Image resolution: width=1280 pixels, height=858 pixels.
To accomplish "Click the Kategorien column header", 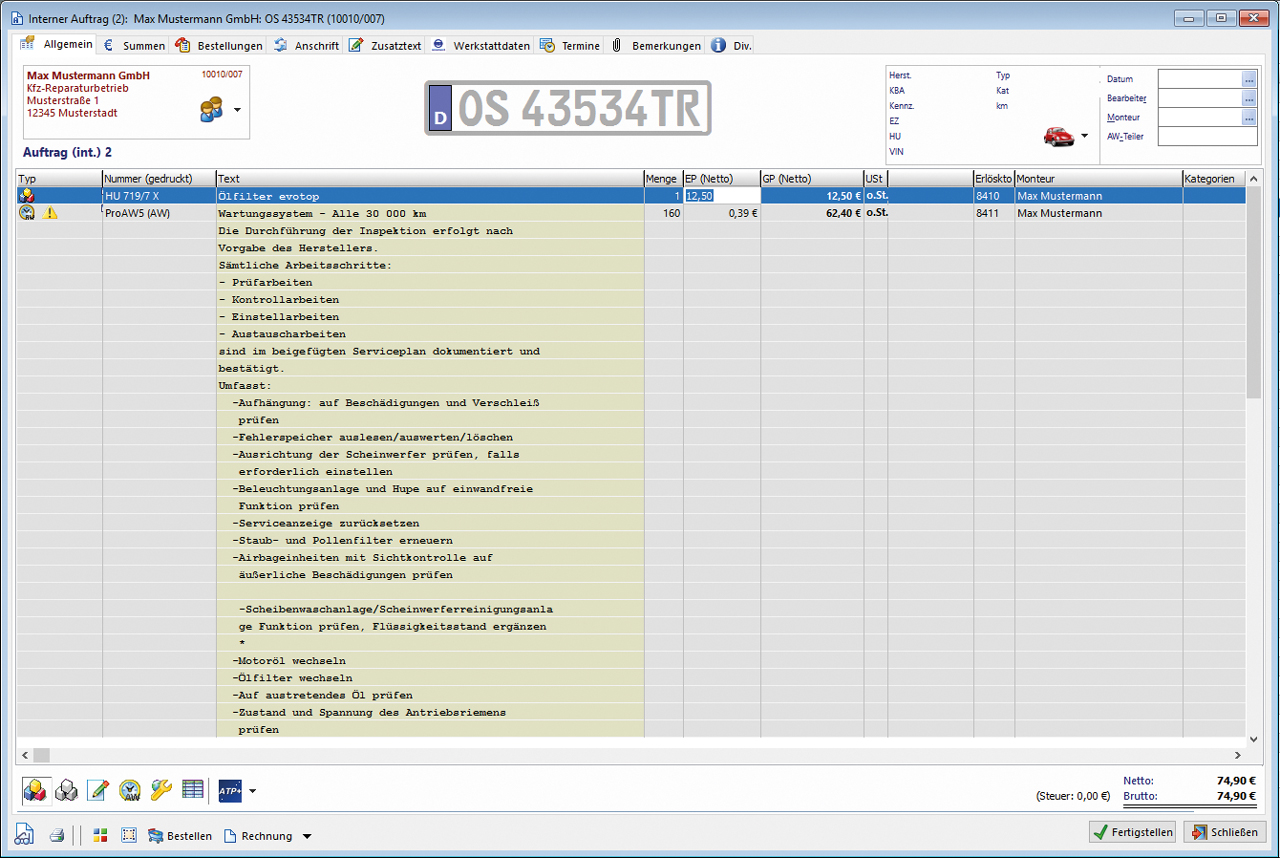I will [1214, 179].
